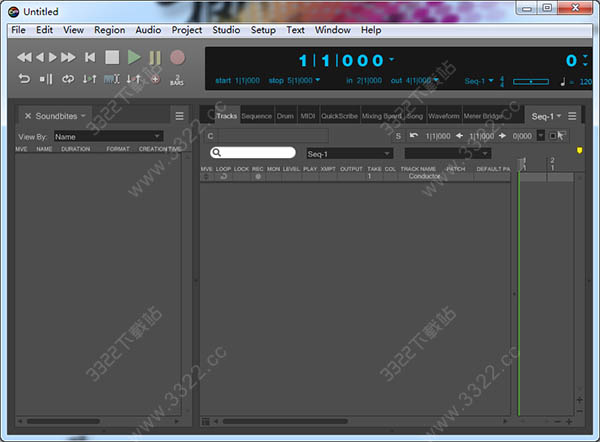Toggle the 2 bars countoff button

[x=177, y=79]
